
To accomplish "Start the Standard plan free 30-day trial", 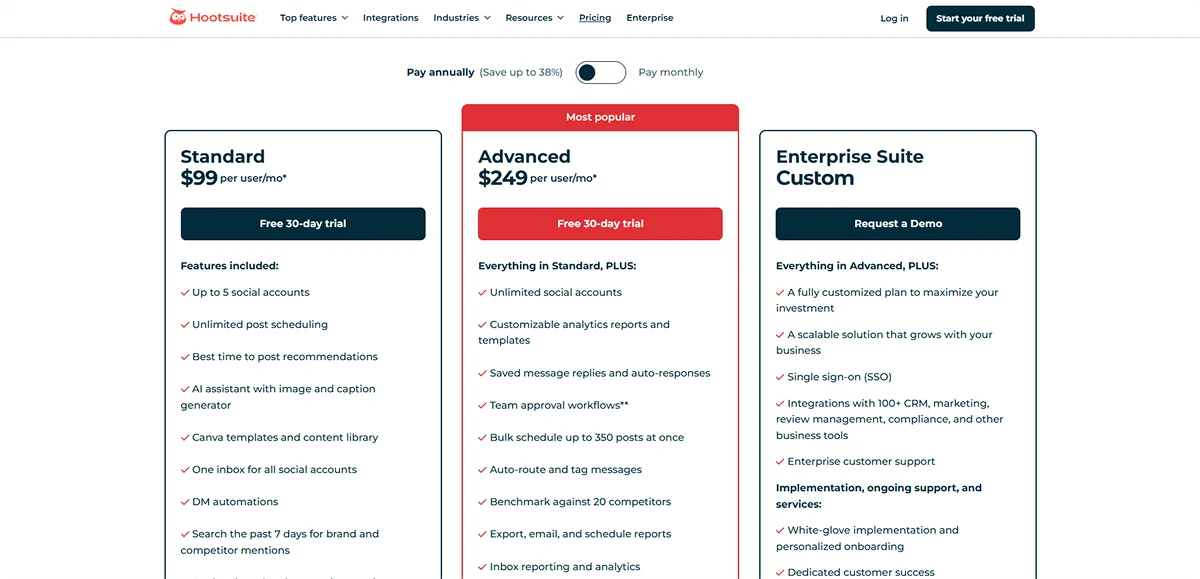I will click(302, 223).
